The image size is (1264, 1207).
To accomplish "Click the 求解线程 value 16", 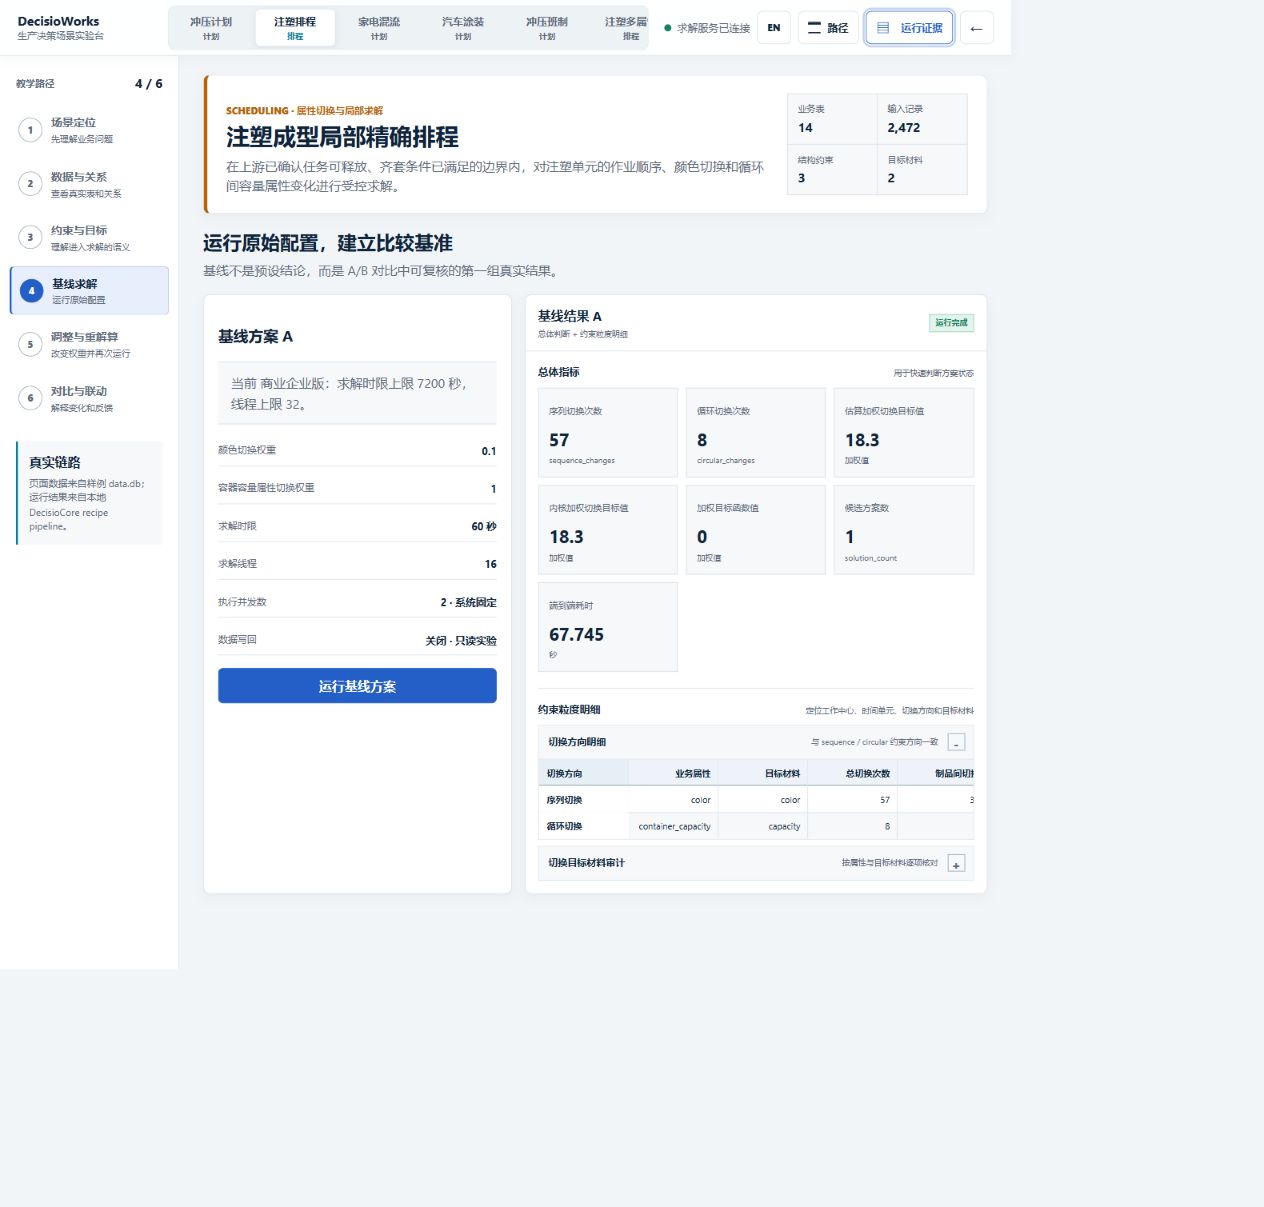I will [x=491, y=564].
